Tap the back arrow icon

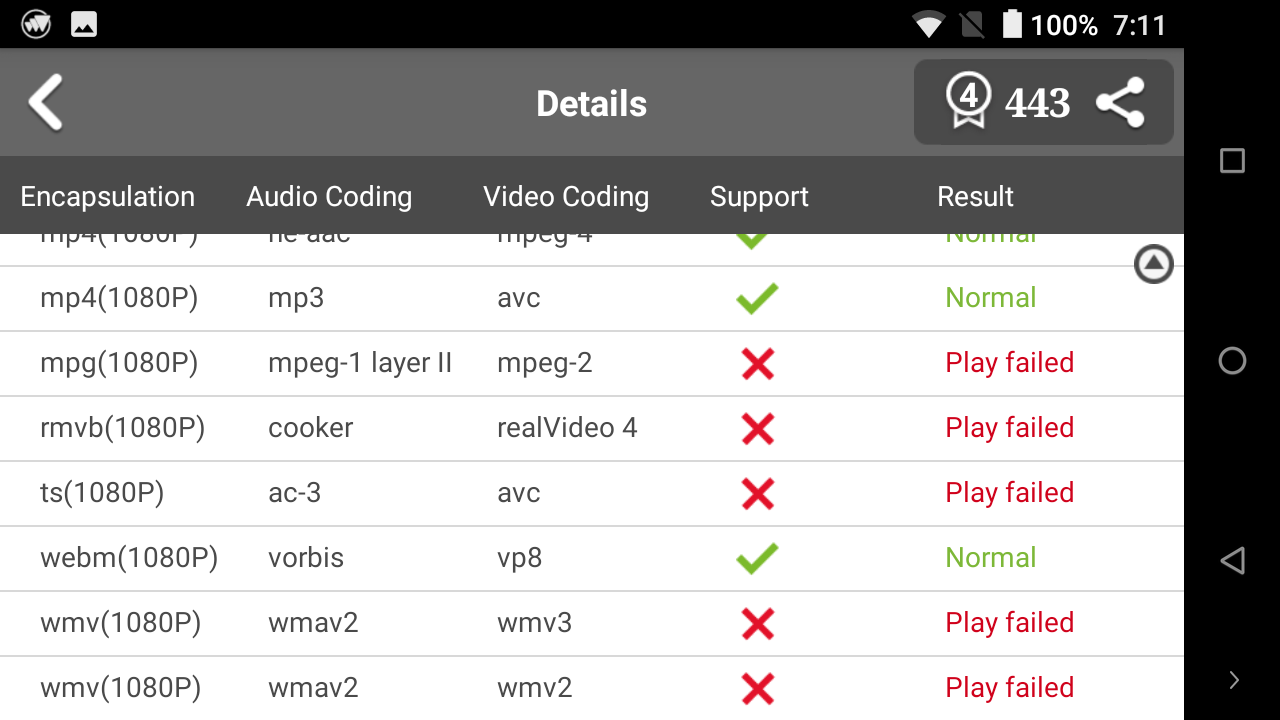click(x=46, y=103)
